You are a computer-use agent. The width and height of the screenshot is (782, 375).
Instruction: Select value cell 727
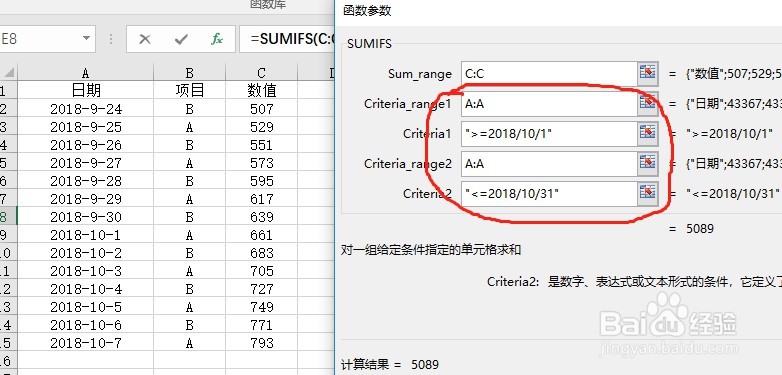pos(261,288)
